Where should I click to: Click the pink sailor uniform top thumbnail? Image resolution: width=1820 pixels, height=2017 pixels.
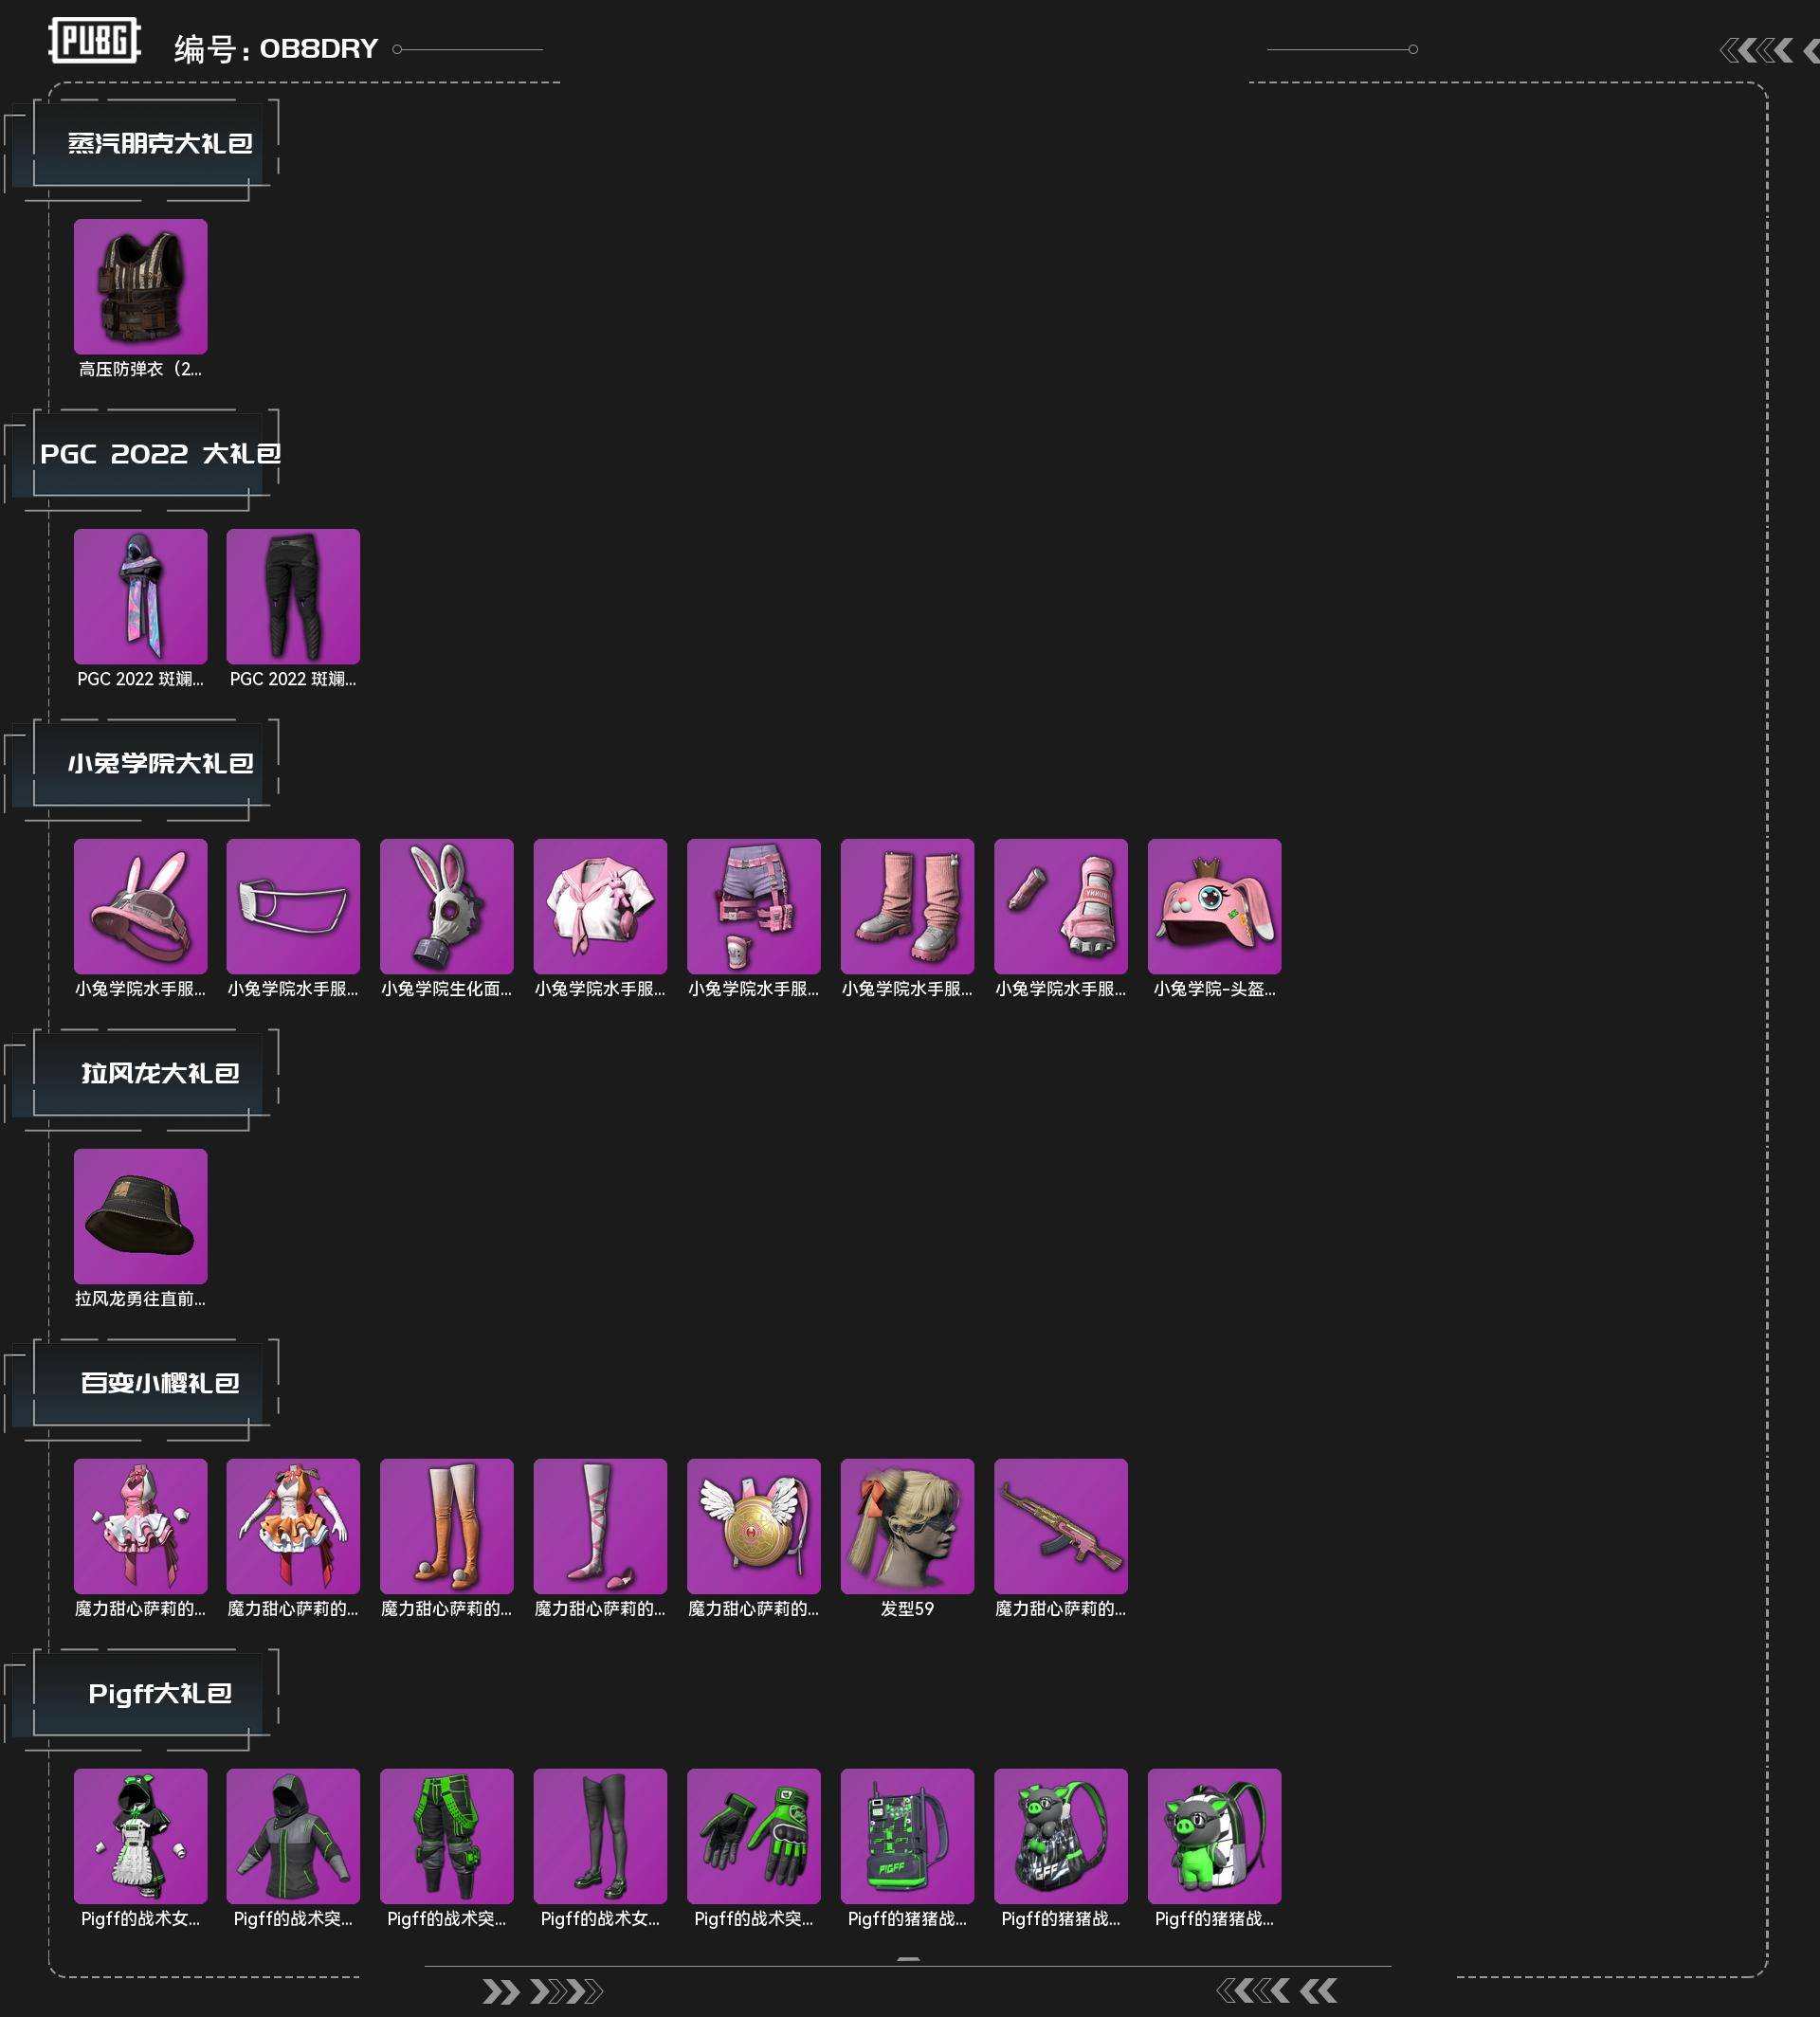pyautogui.click(x=600, y=906)
